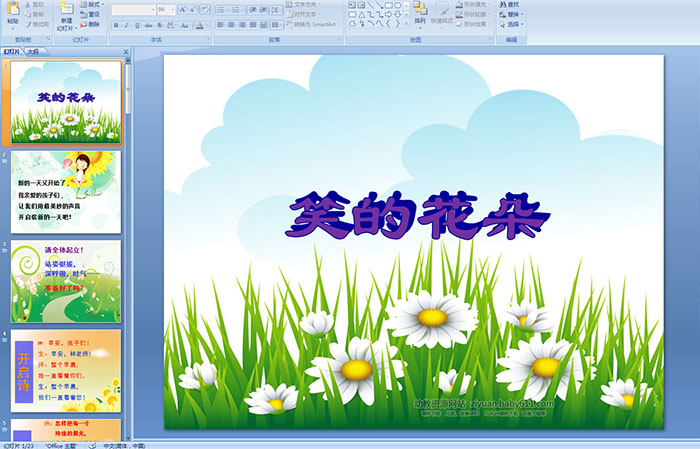Open the Text Direction (文字方向) dropdown
The width and height of the screenshot is (700, 449).
pyautogui.click(x=305, y=4)
